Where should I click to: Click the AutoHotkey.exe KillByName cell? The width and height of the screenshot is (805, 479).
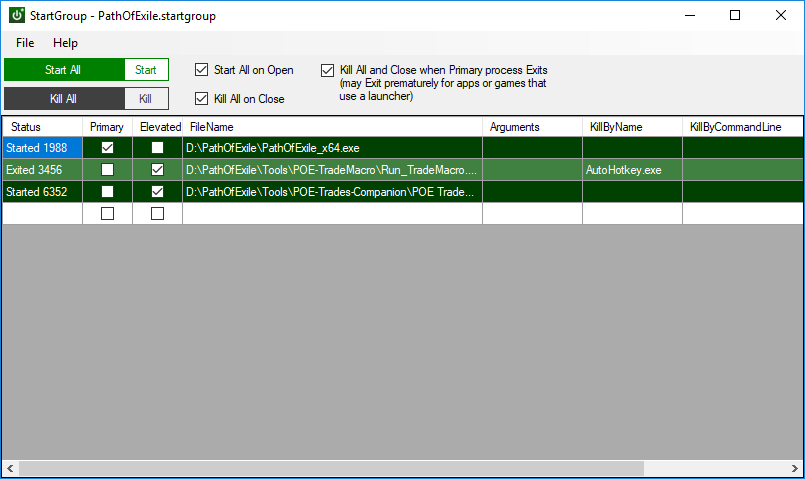click(632, 170)
